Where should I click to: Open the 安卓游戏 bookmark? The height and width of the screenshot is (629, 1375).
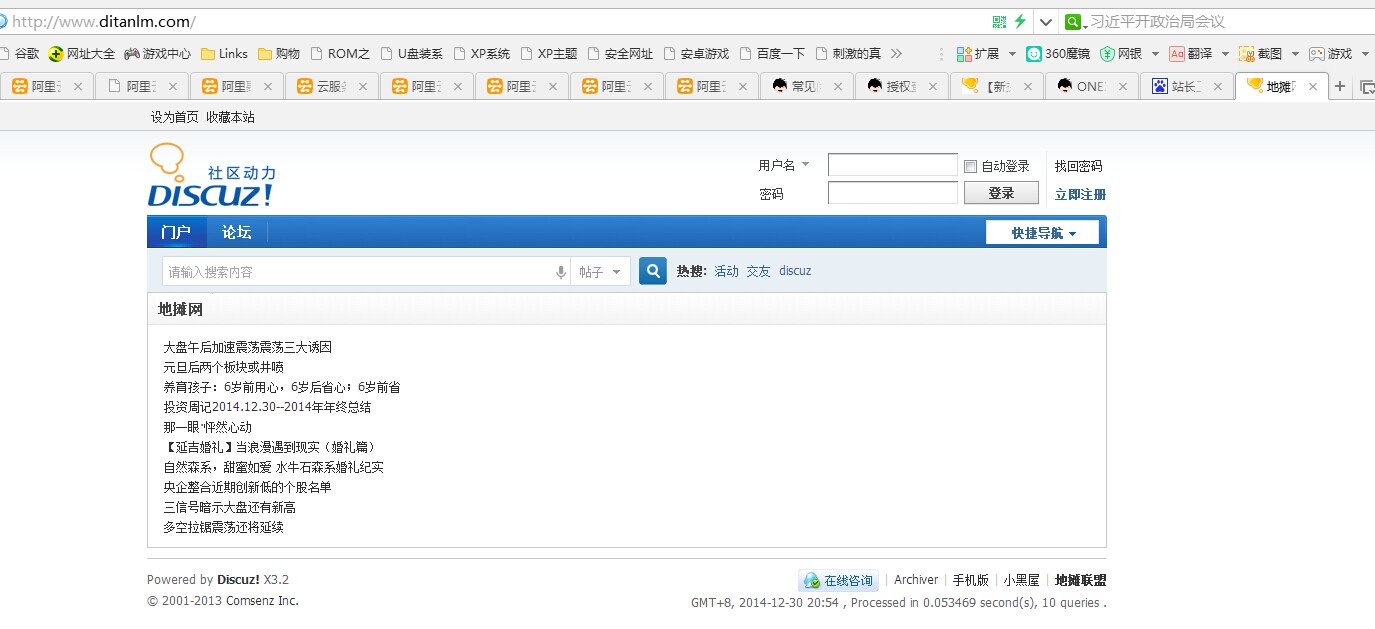(x=695, y=54)
